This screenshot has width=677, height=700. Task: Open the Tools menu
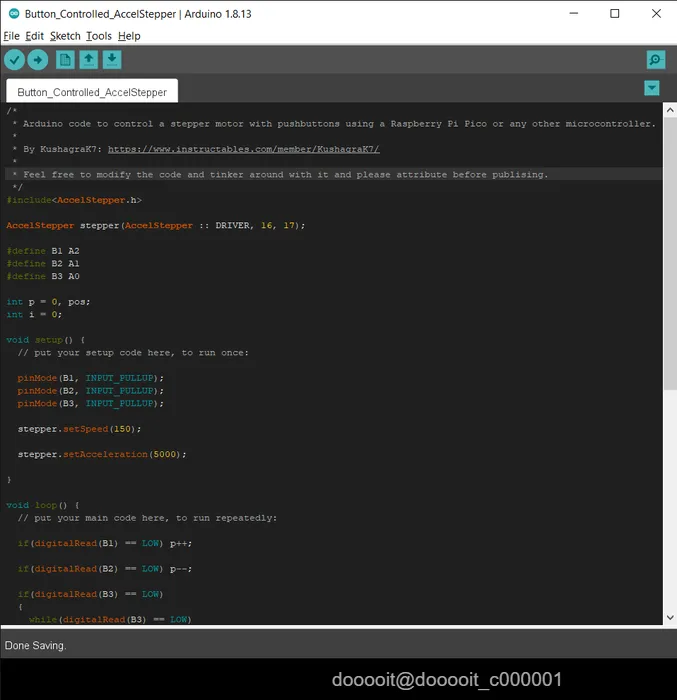(99, 36)
